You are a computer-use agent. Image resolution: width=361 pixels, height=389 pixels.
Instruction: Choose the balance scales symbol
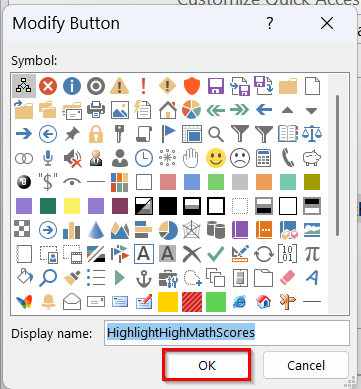pyautogui.click(x=312, y=134)
